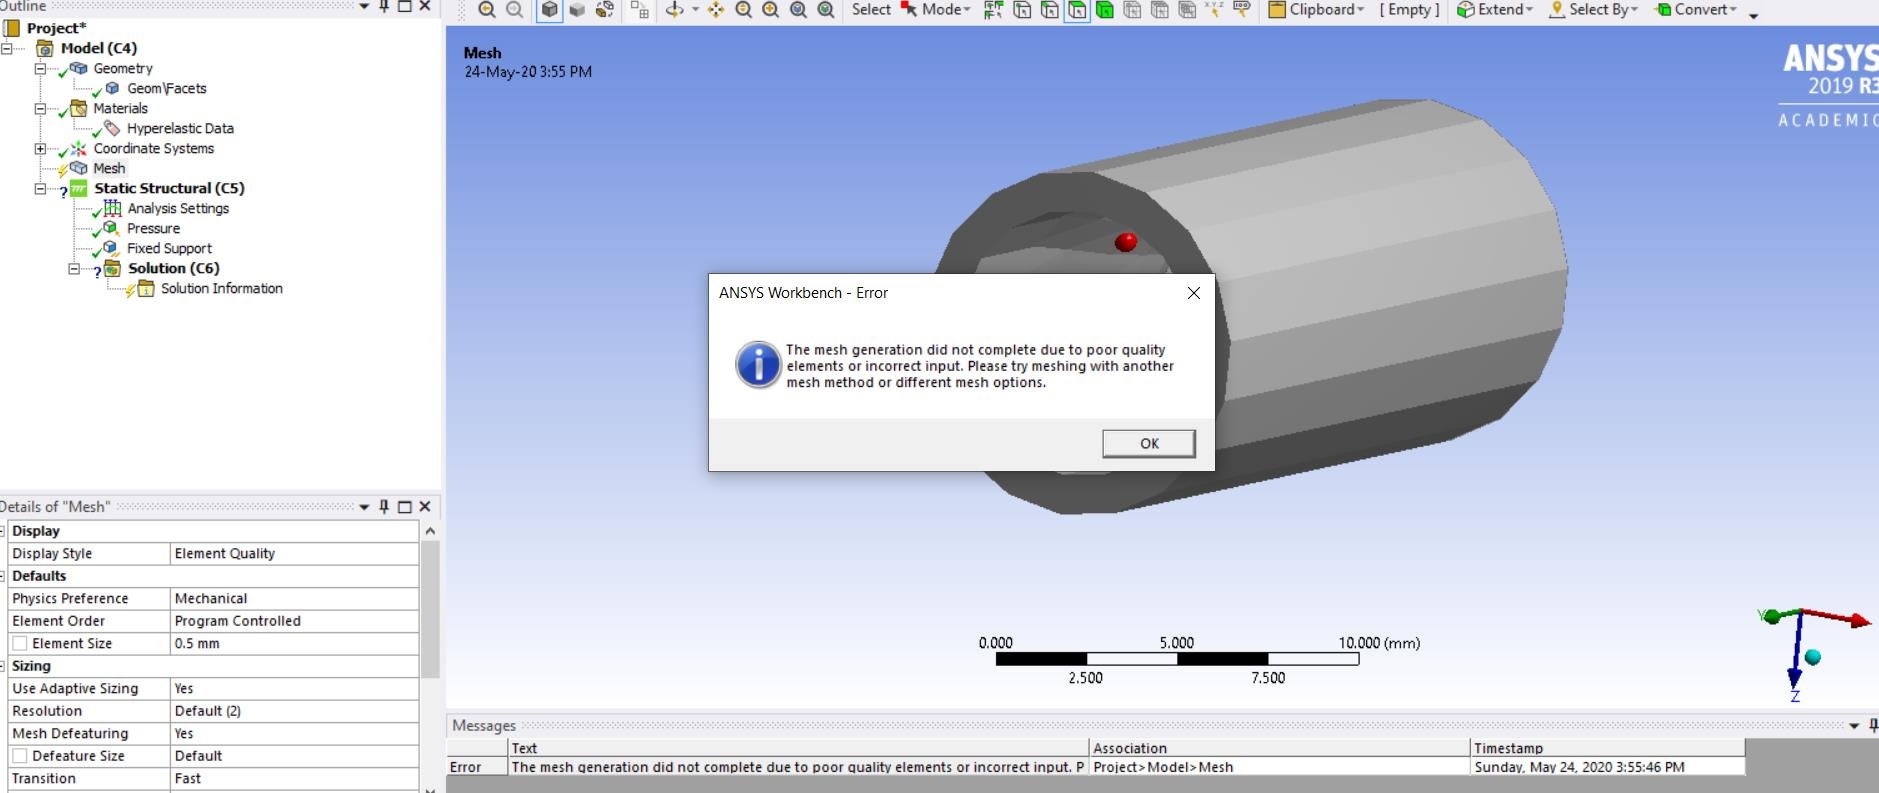Select the Pressure load tree item
The height and width of the screenshot is (793, 1879).
coord(153,228)
